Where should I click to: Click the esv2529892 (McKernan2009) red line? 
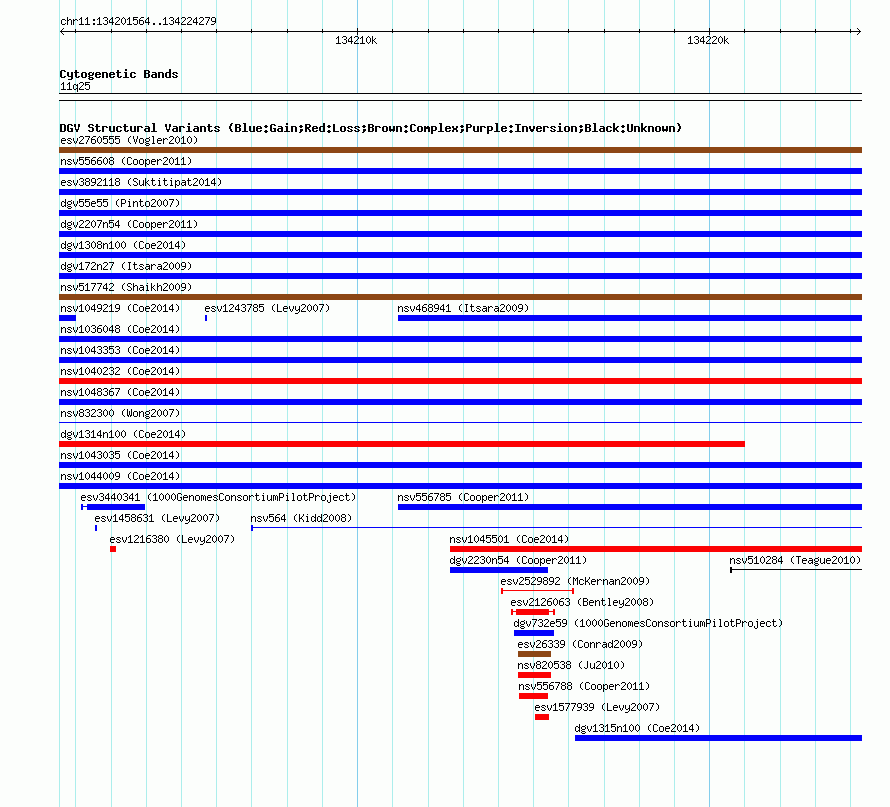[x=538, y=591]
